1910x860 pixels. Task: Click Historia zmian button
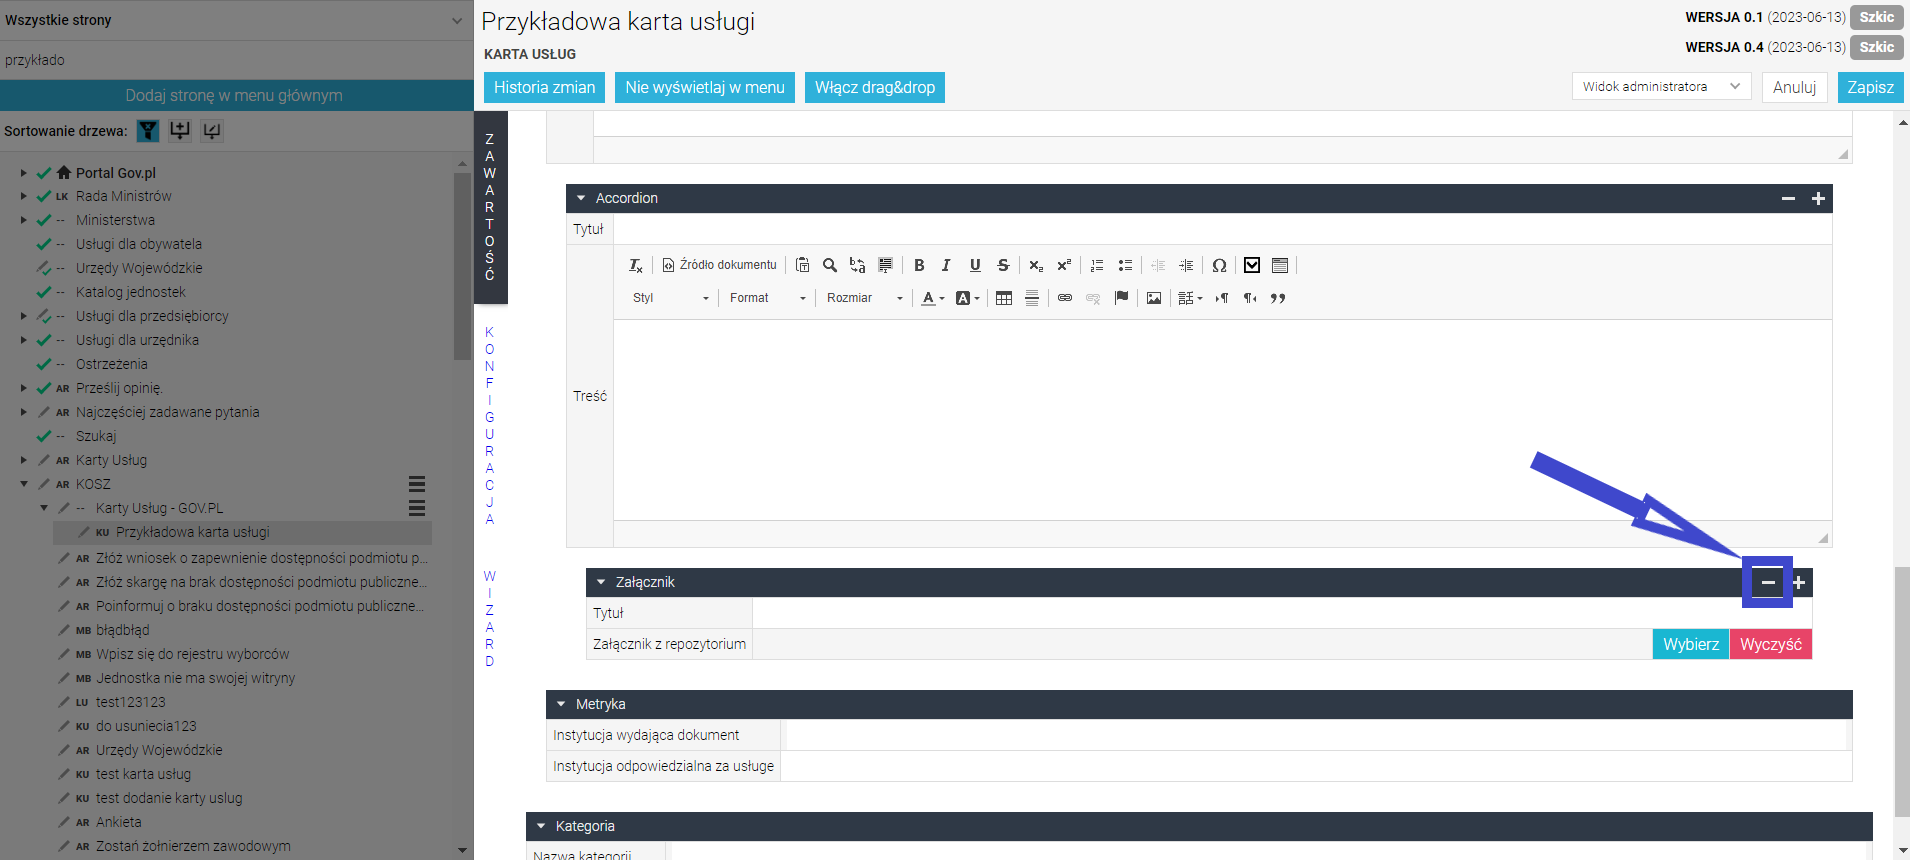(x=544, y=87)
